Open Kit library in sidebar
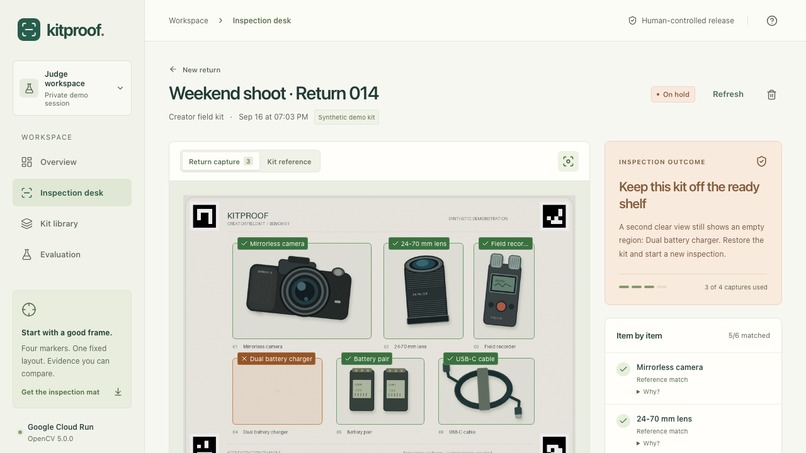 pos(72,224)
